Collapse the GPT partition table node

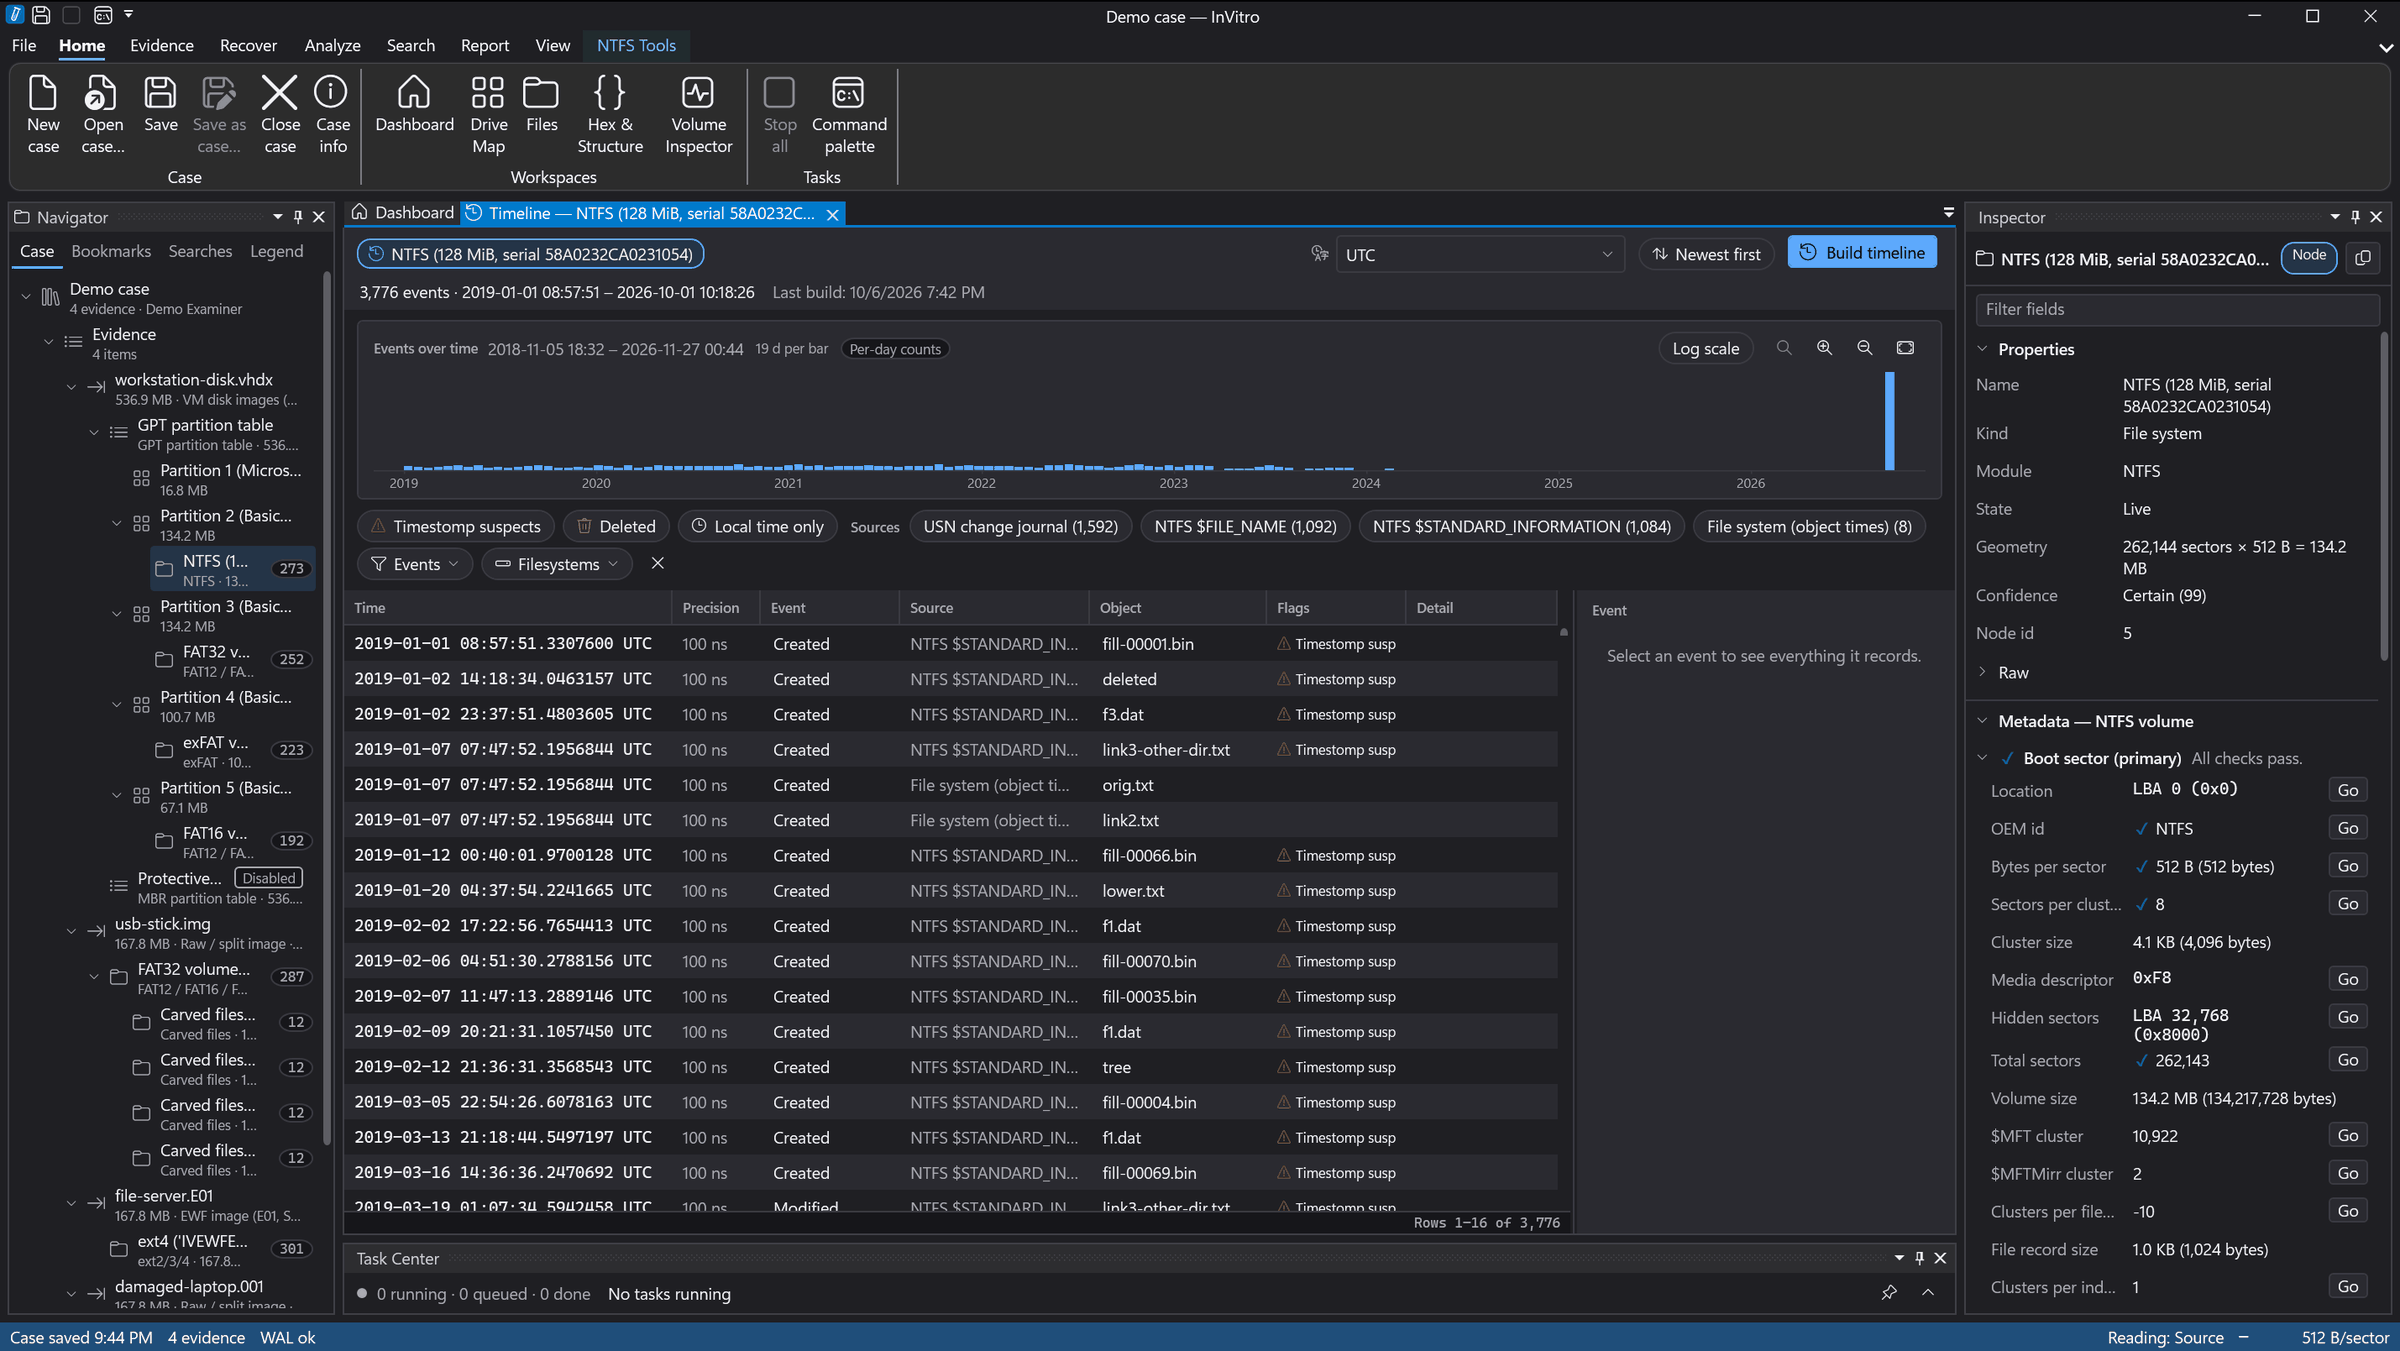pos(94,432)
